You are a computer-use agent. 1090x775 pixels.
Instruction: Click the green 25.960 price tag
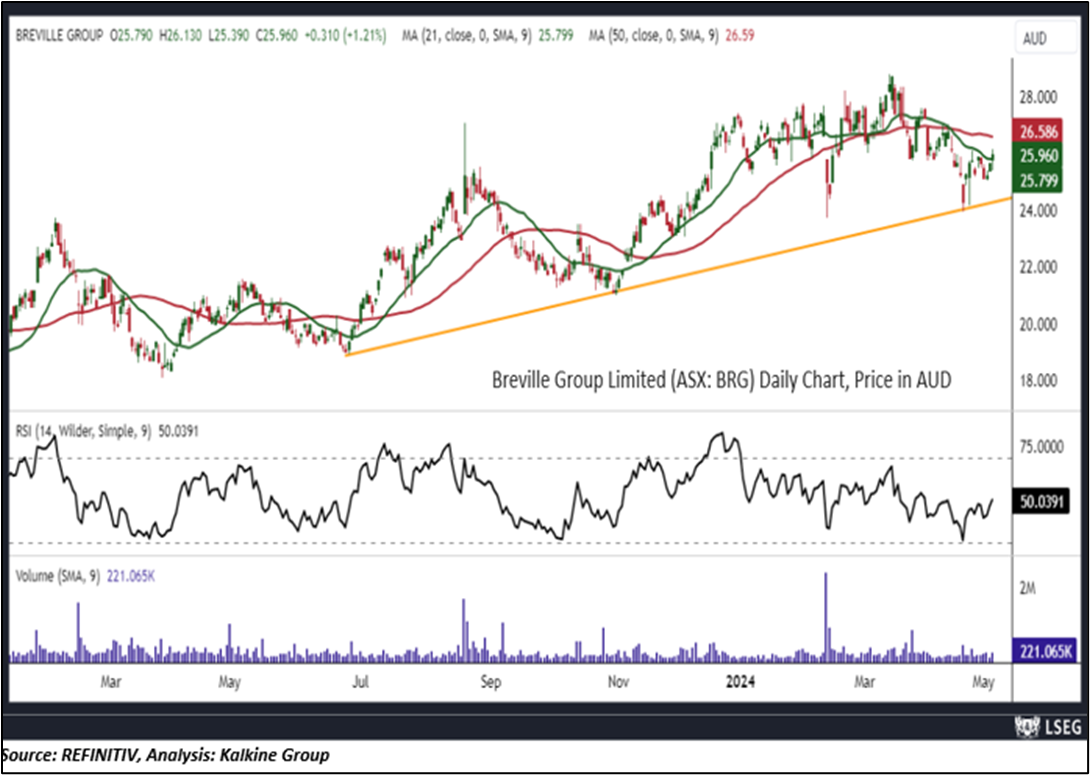tap(1040, 156)
